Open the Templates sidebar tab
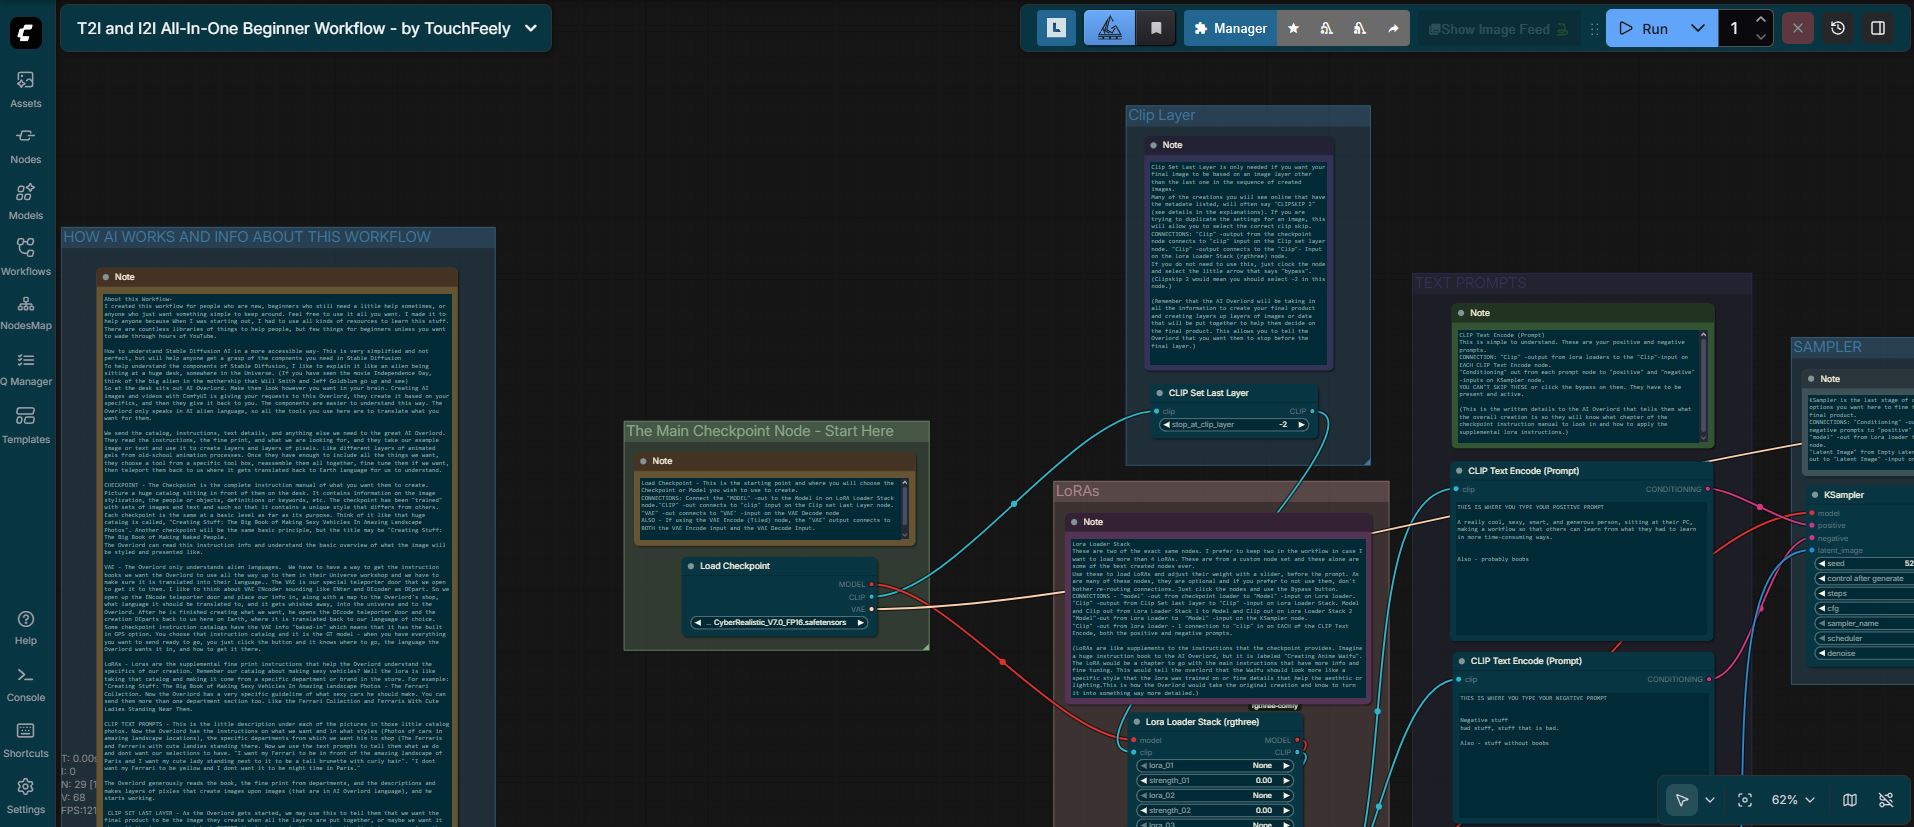This screenshot has height=827, width=1914. [x=26, y=425]
